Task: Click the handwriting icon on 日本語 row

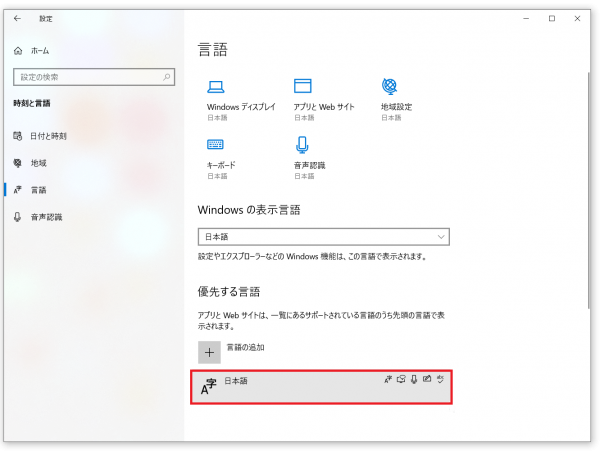Action: pyautogui.click(x=427, y=379)
